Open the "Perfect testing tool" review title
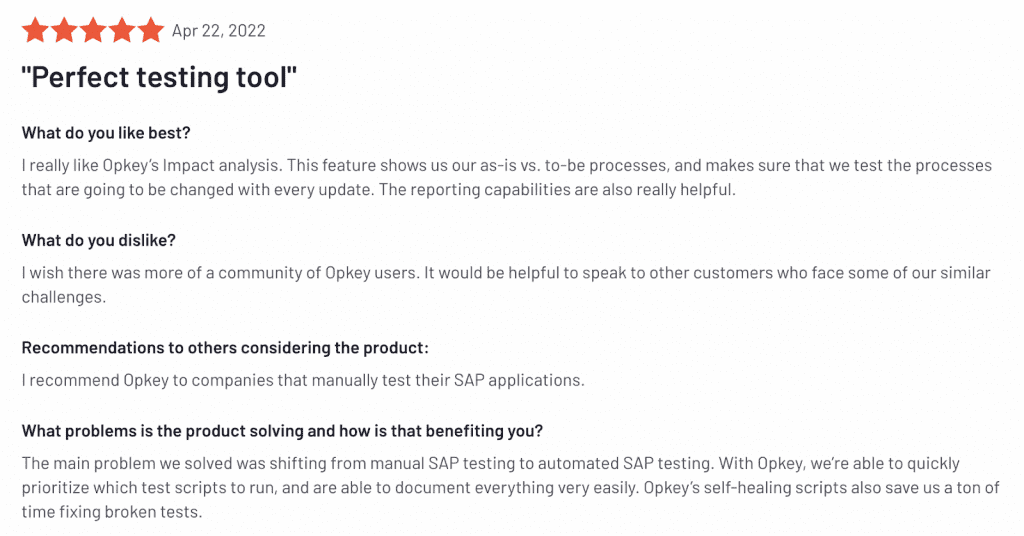 [160, 78]
